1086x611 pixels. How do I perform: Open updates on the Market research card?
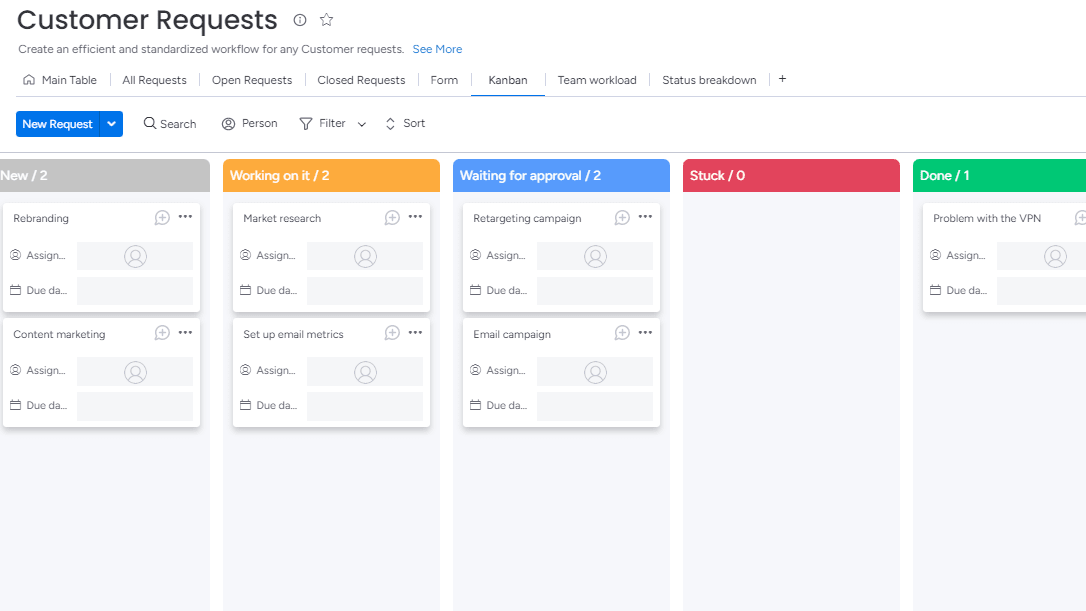[x=392, y=217]
